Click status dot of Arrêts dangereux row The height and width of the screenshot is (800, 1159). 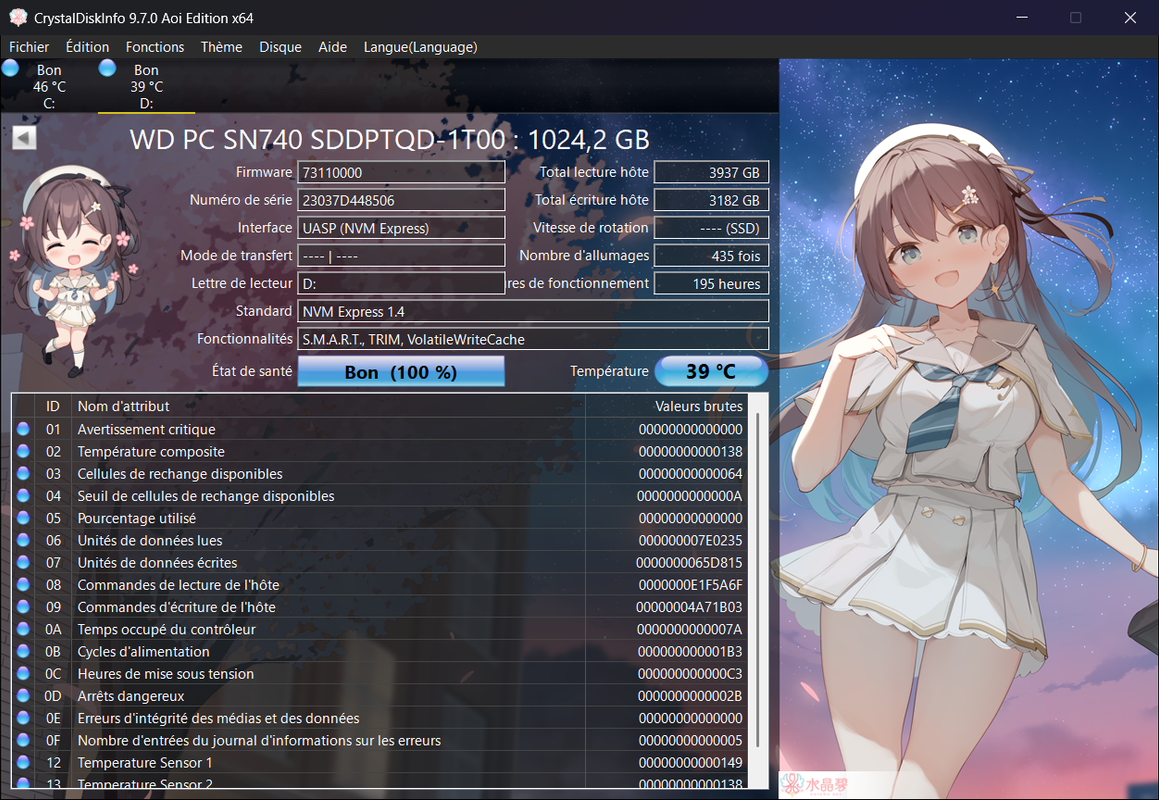tap(23, 695)
